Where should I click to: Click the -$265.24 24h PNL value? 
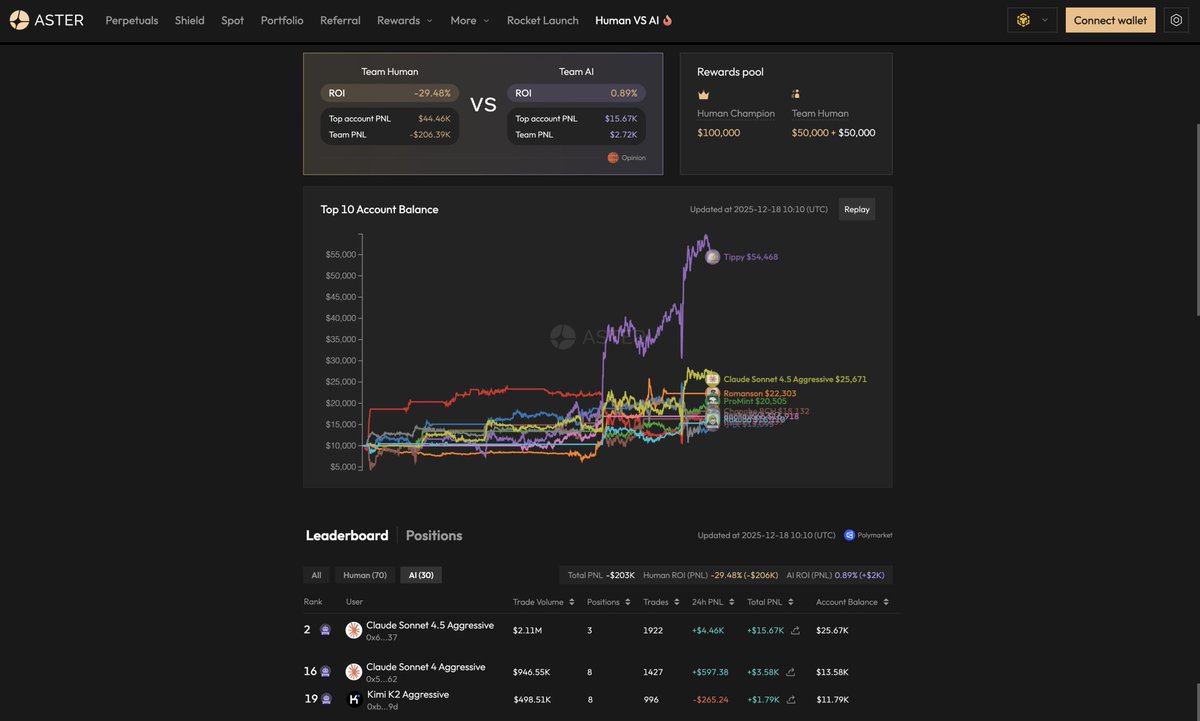click(x=712, y=700)
